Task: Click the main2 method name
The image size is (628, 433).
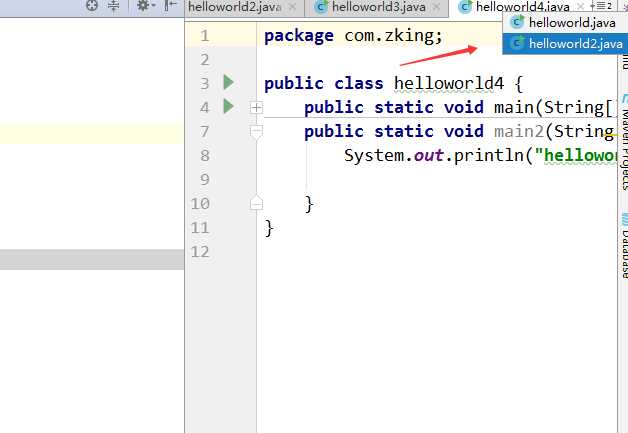Action: point(519,131)
